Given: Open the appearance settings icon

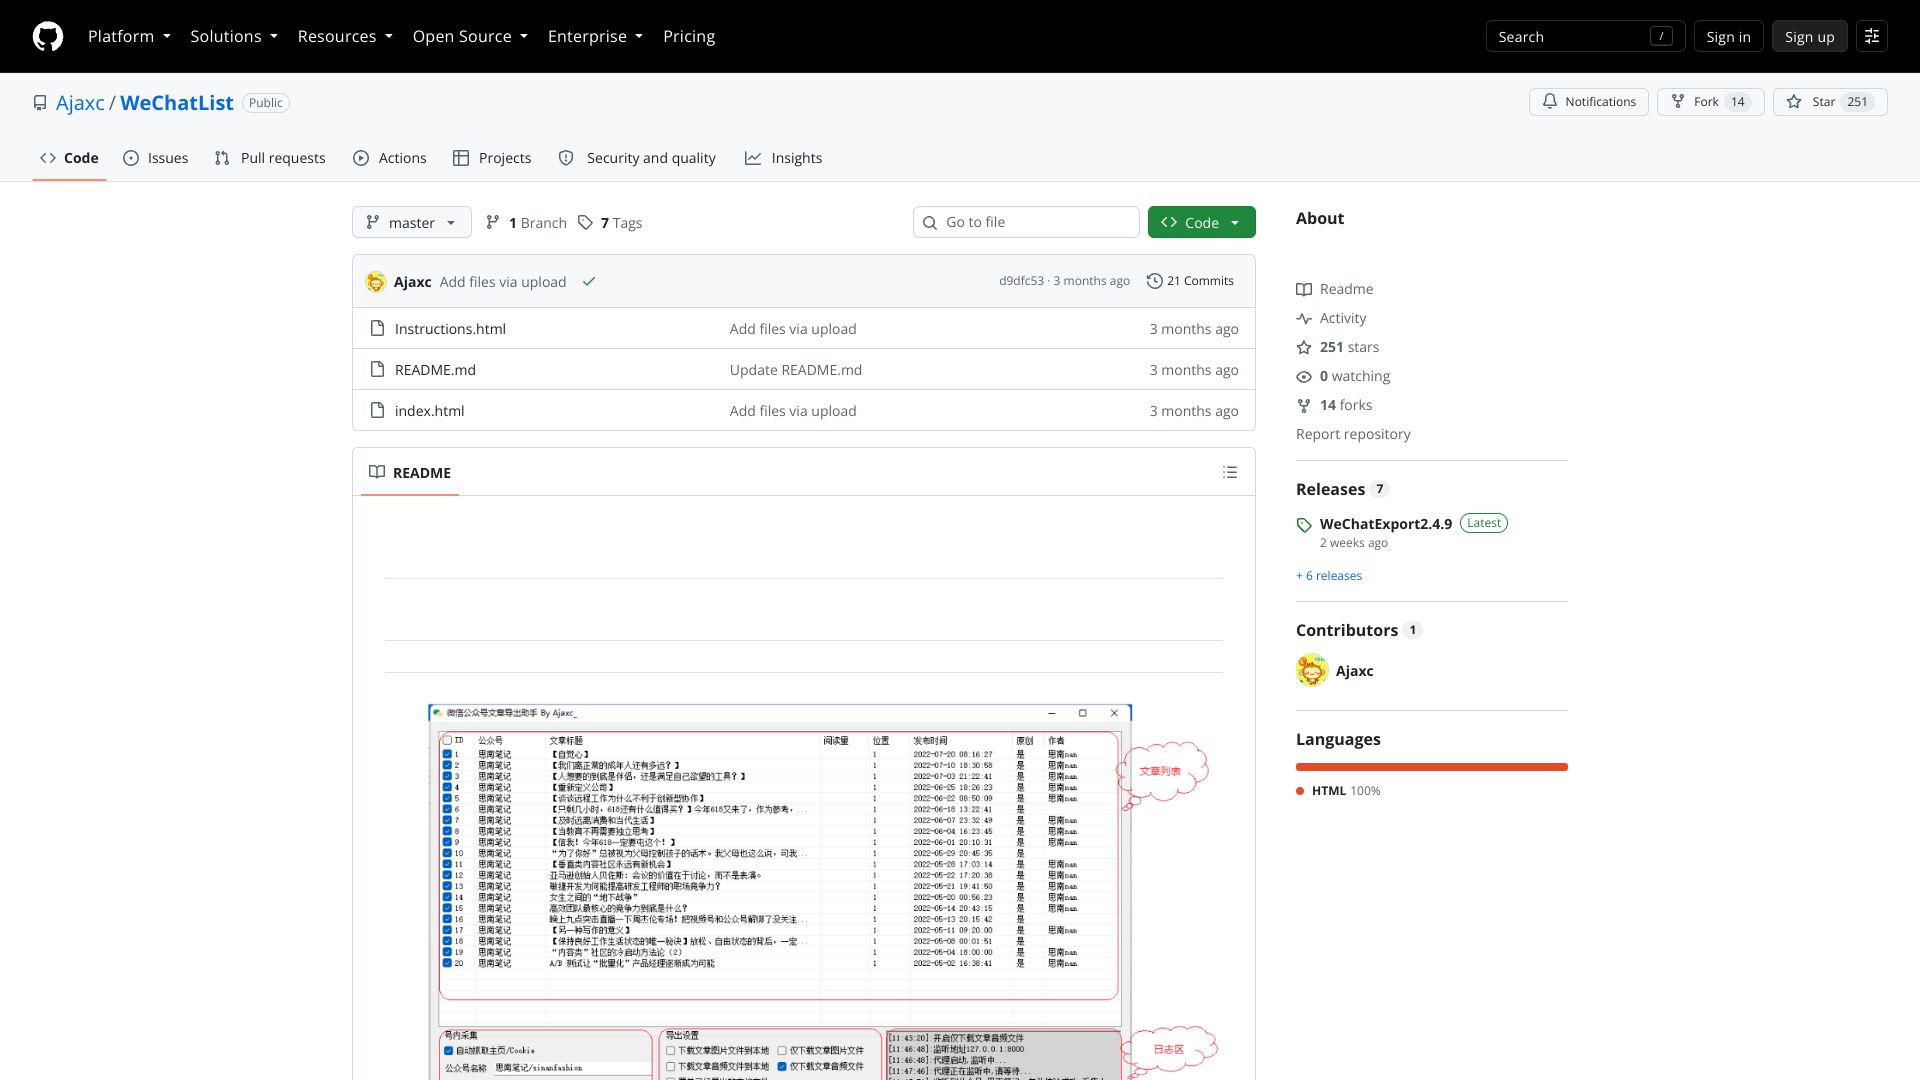Looking at the screenshot, I should click(1872, 37).
